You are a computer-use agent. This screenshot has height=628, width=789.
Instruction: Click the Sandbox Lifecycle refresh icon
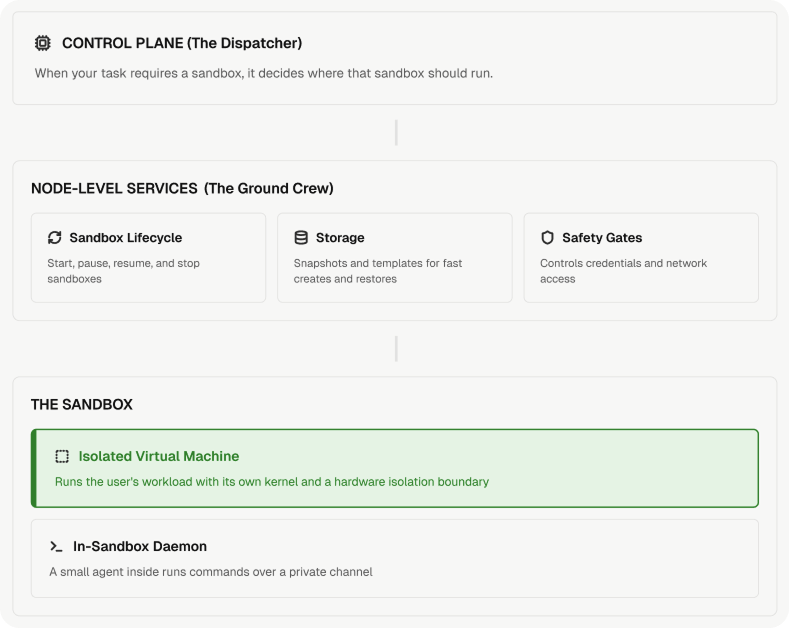tap(55, 238)
